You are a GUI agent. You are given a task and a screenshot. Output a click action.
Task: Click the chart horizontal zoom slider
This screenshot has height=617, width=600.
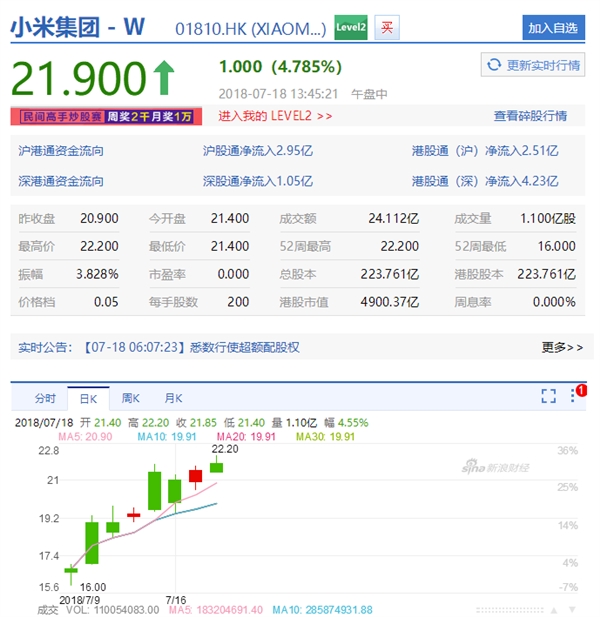[510, 610]
